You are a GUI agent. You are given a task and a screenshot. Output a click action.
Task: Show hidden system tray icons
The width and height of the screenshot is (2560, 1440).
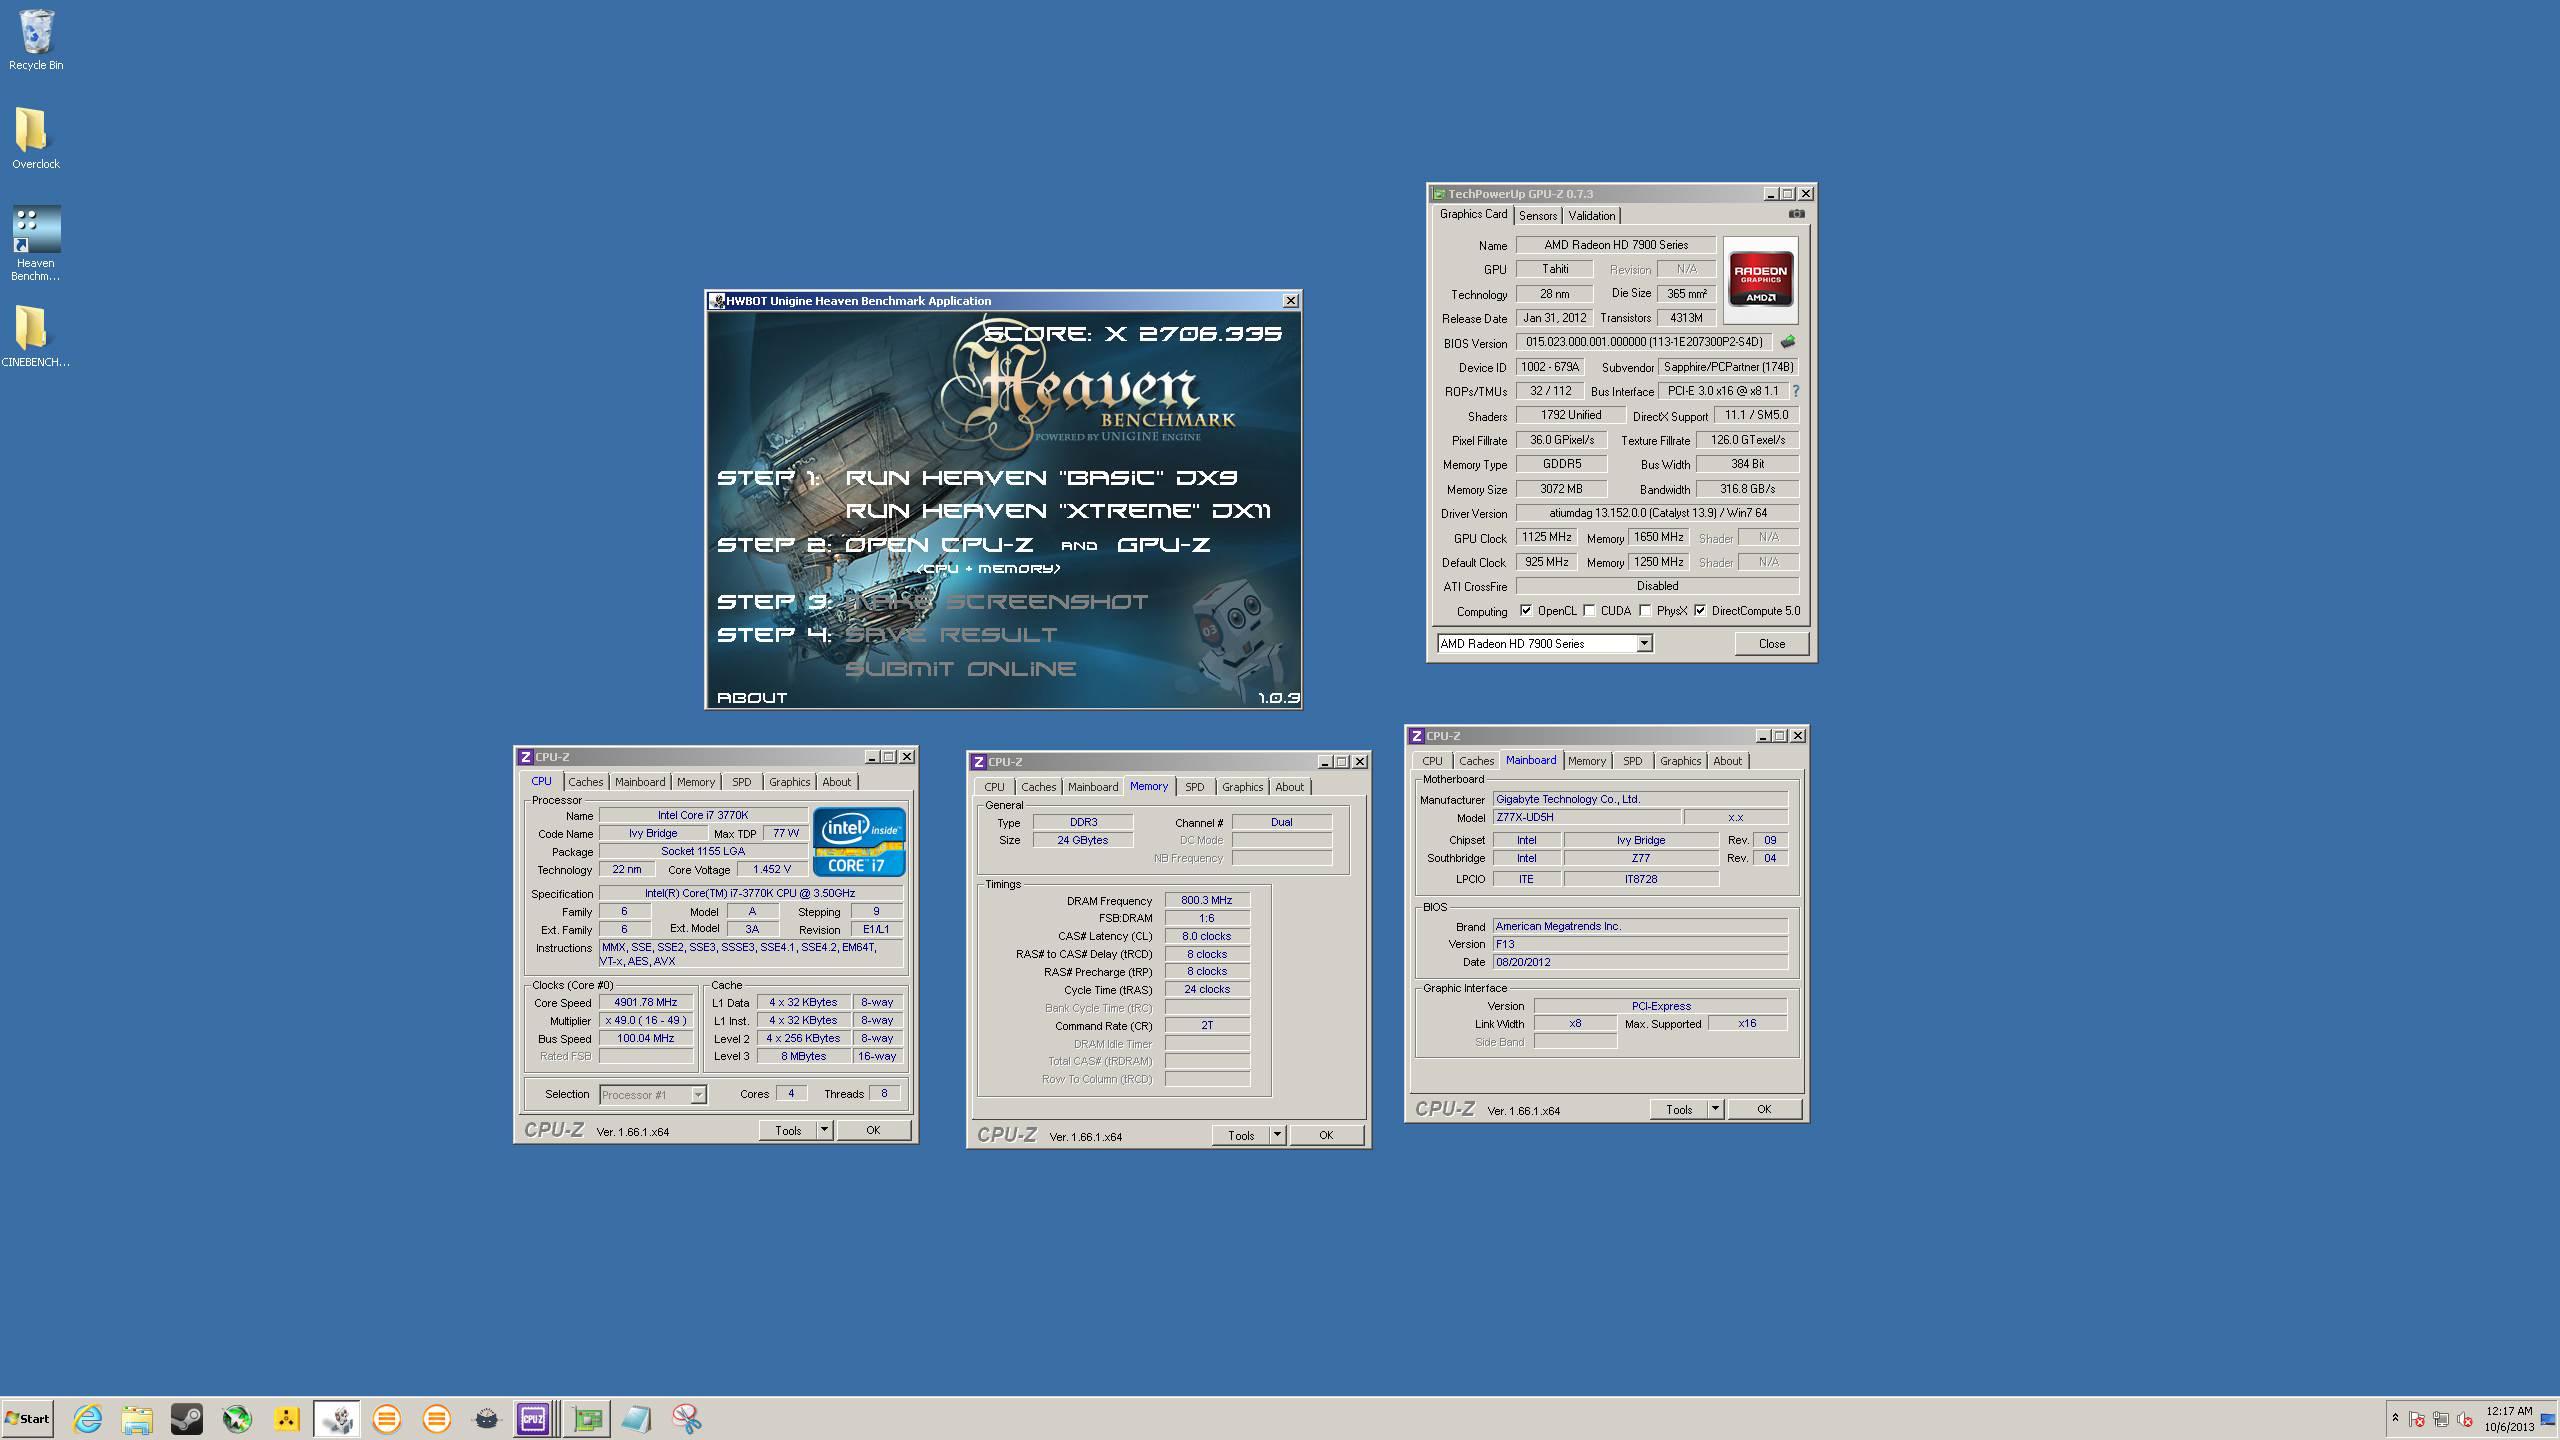coord(2395,1418)
